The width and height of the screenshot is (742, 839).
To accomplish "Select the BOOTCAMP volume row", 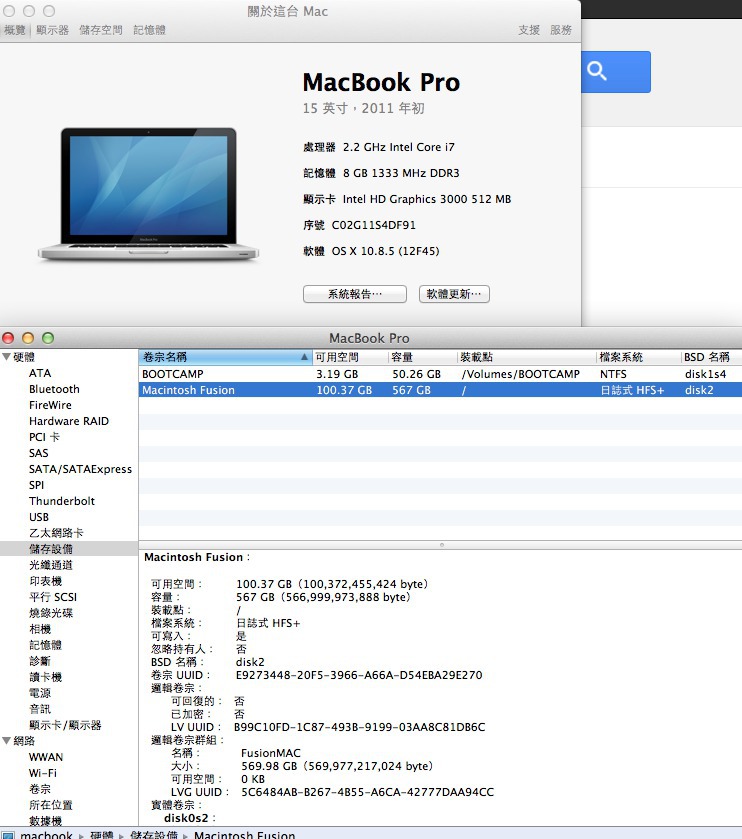I will point(440,374).
